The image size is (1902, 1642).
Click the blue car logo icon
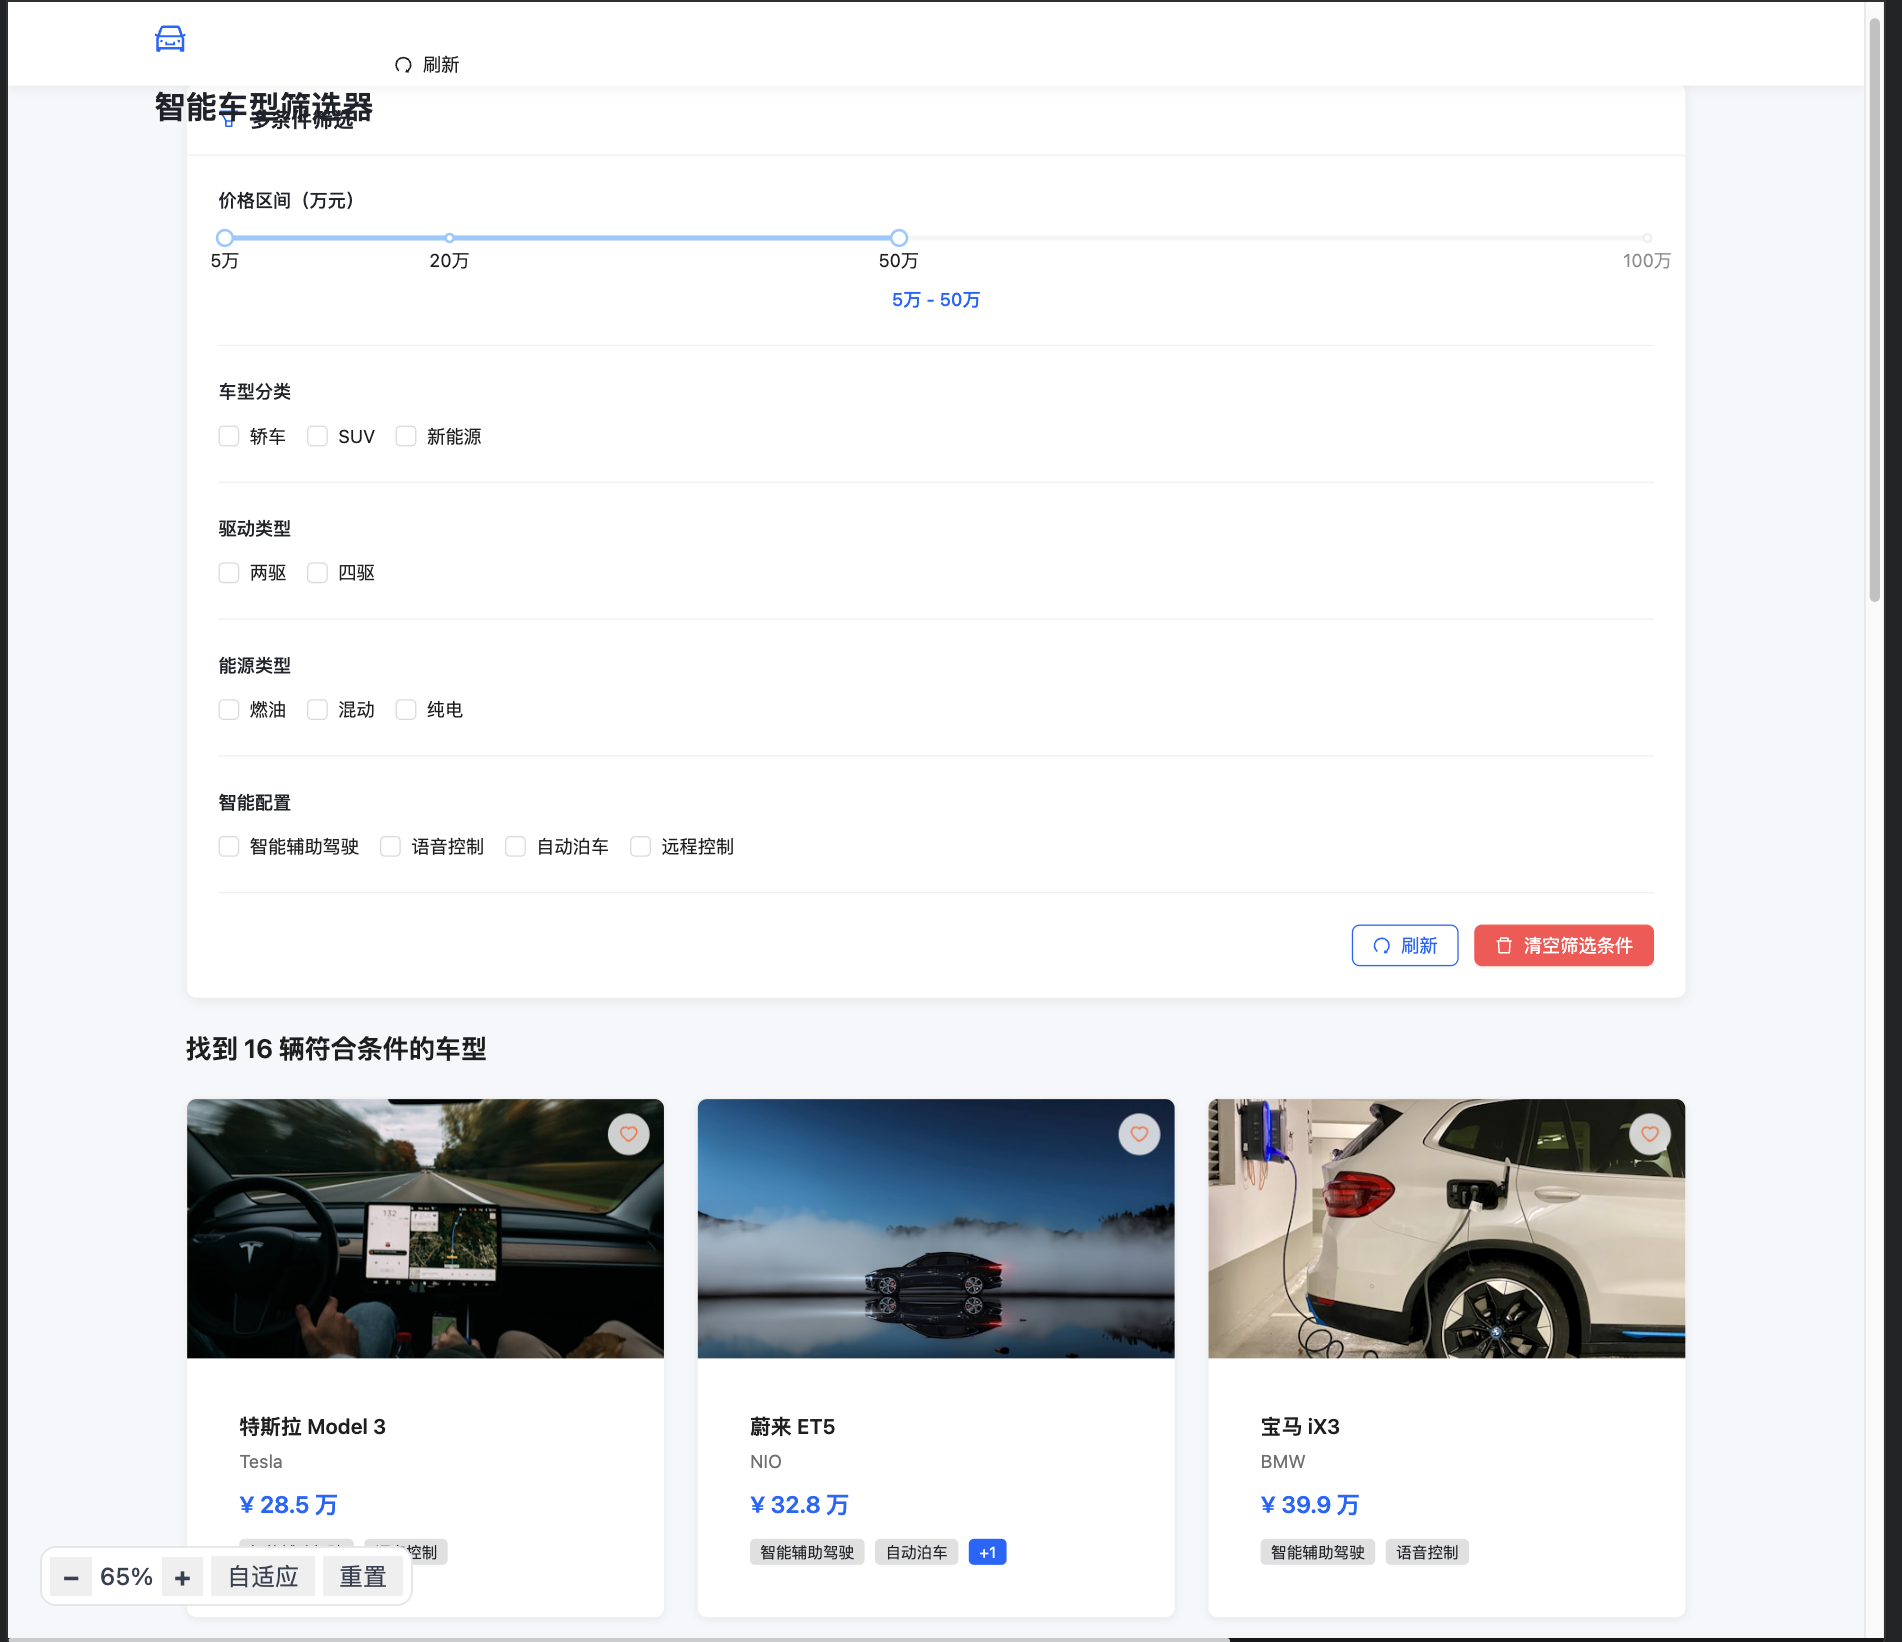pos(170,39)
